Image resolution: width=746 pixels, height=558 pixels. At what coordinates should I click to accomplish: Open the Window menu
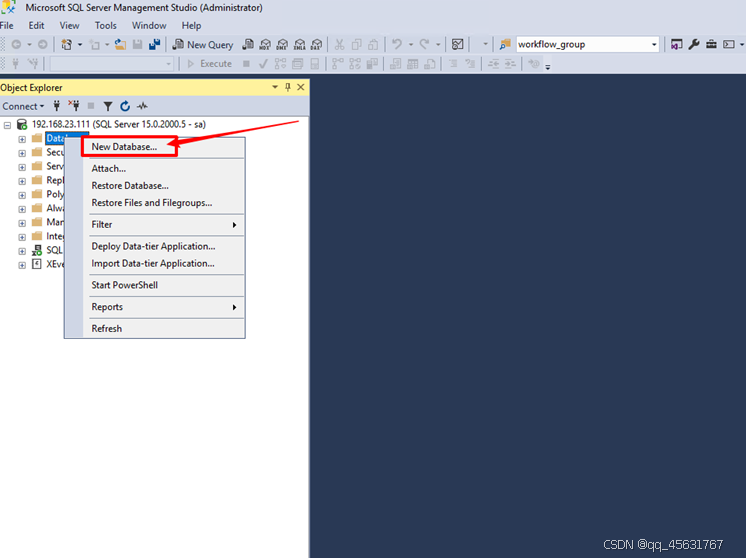pos(149,26)
